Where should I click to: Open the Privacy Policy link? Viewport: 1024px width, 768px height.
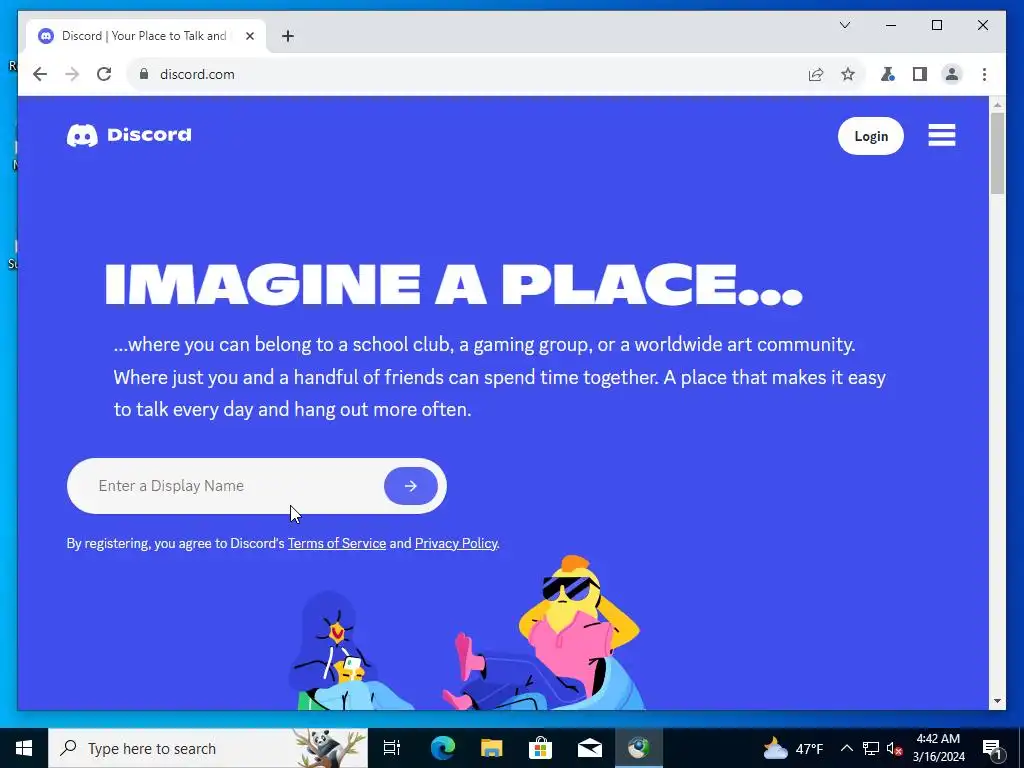pos(456,543)
